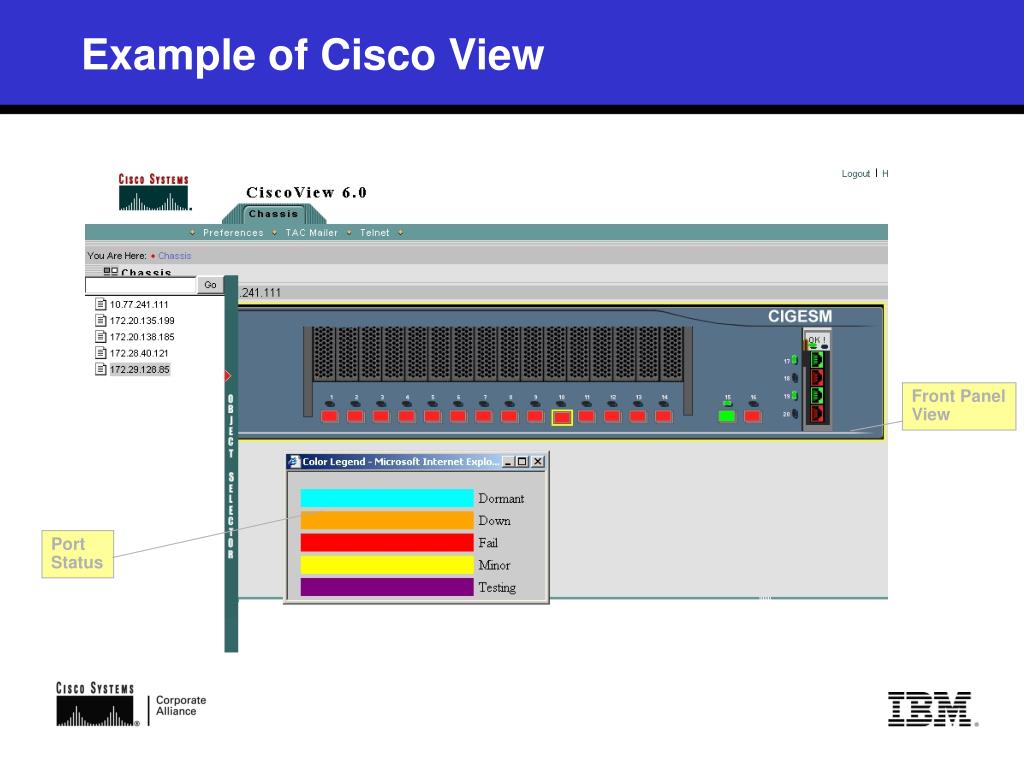Expand Object Selector using red arrow

pyautogui.click(x=227, y=376)
